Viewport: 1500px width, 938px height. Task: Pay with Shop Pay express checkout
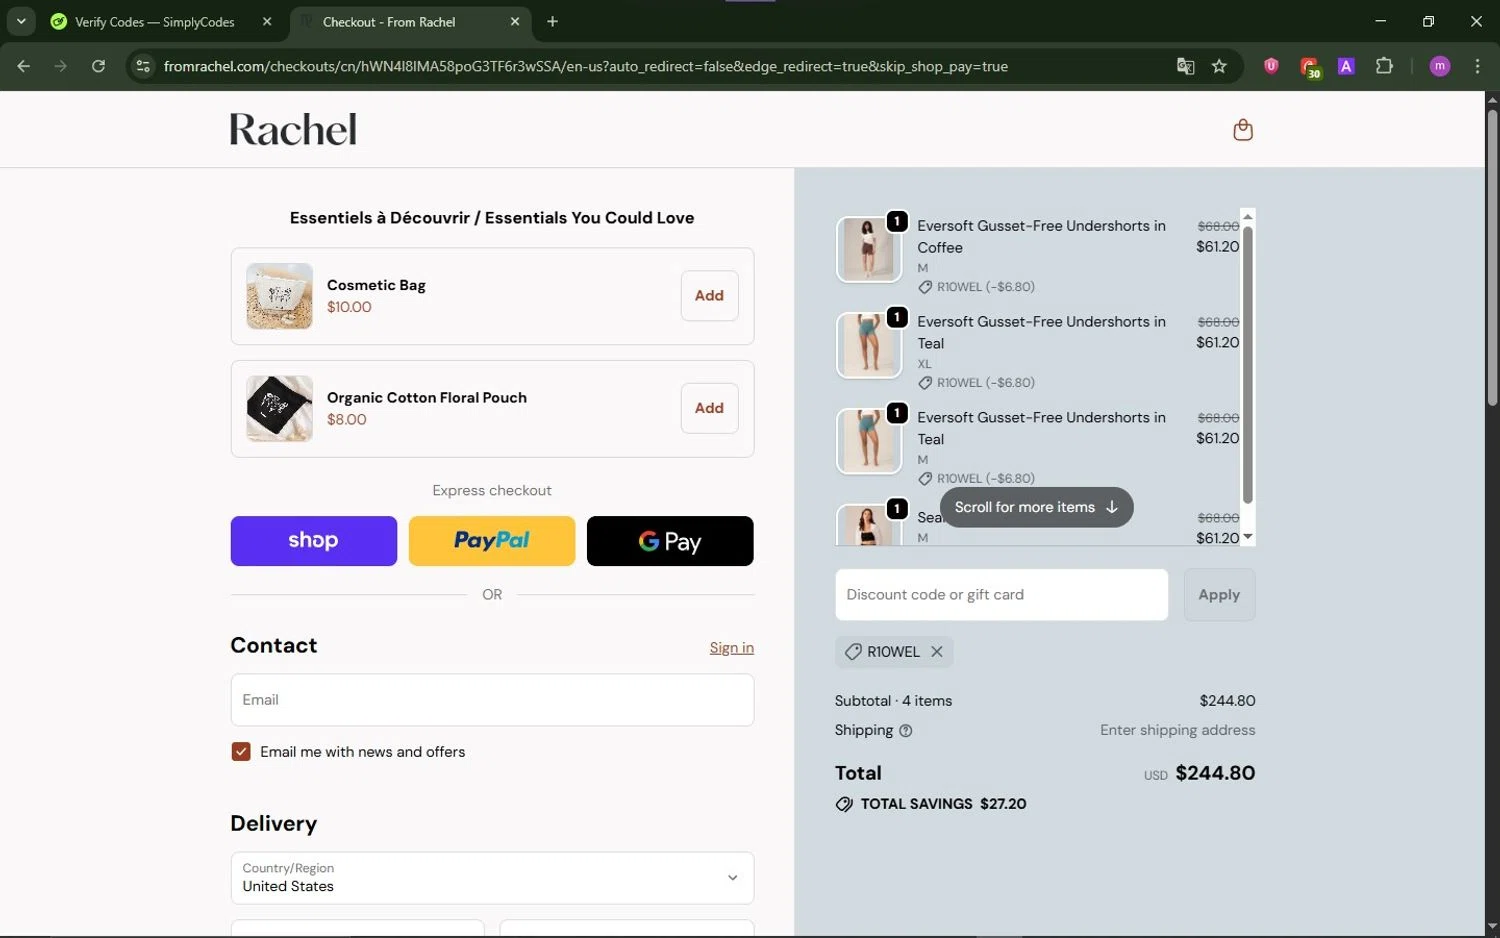313,541
